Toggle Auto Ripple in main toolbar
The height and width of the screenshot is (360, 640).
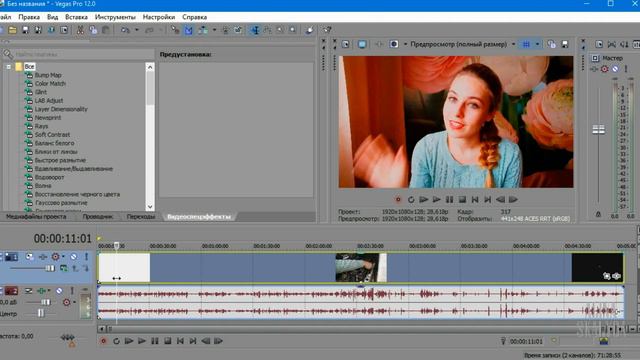202,30
